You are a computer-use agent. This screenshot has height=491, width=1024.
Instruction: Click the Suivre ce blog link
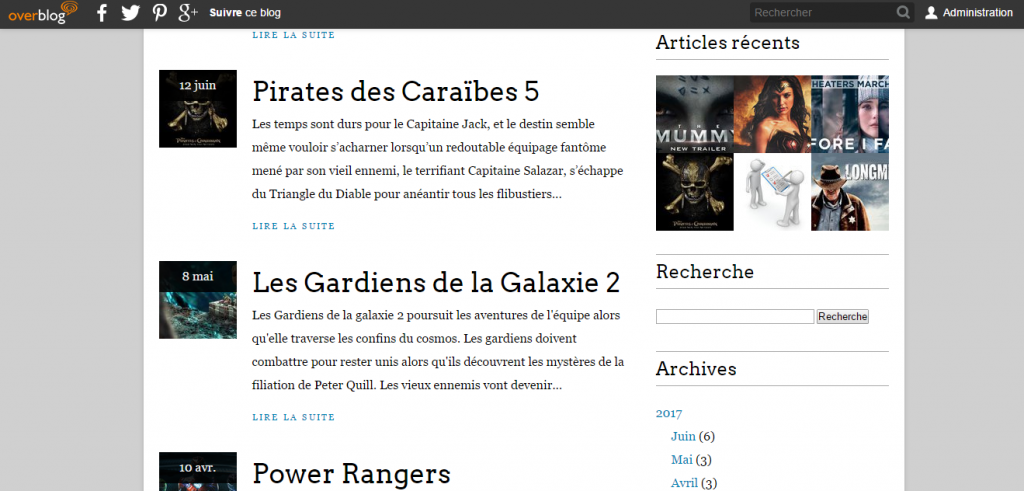click(245, 13)
